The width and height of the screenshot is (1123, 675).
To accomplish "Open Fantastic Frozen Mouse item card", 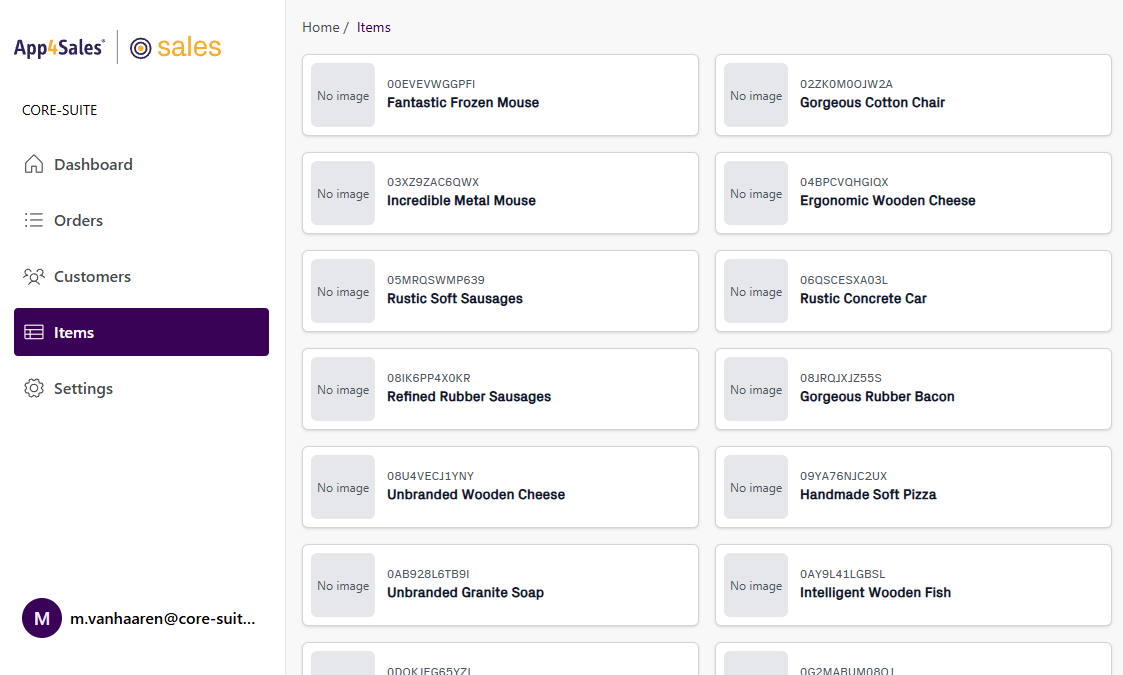I will 500,95.
